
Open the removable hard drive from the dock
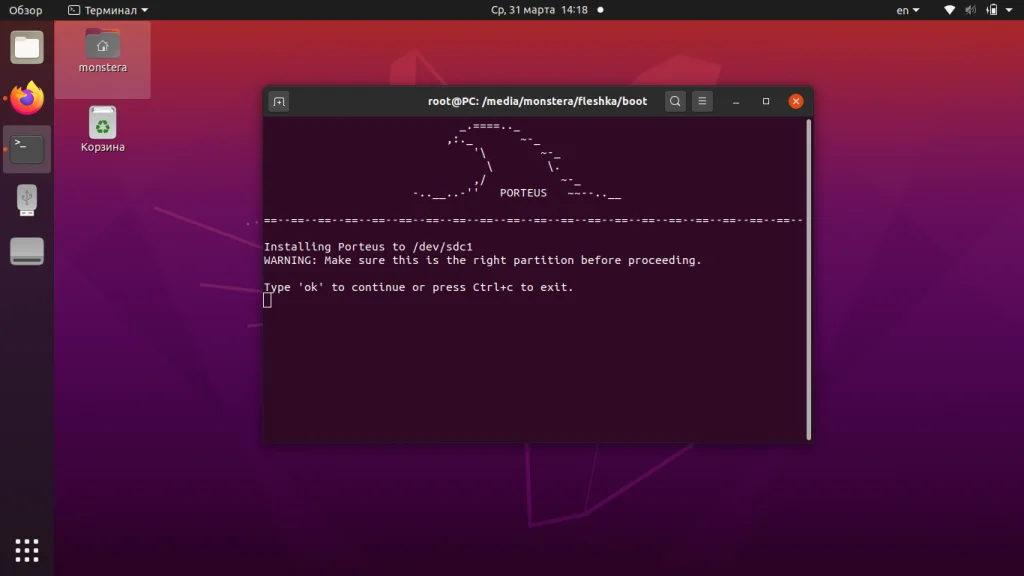[26, 251]
